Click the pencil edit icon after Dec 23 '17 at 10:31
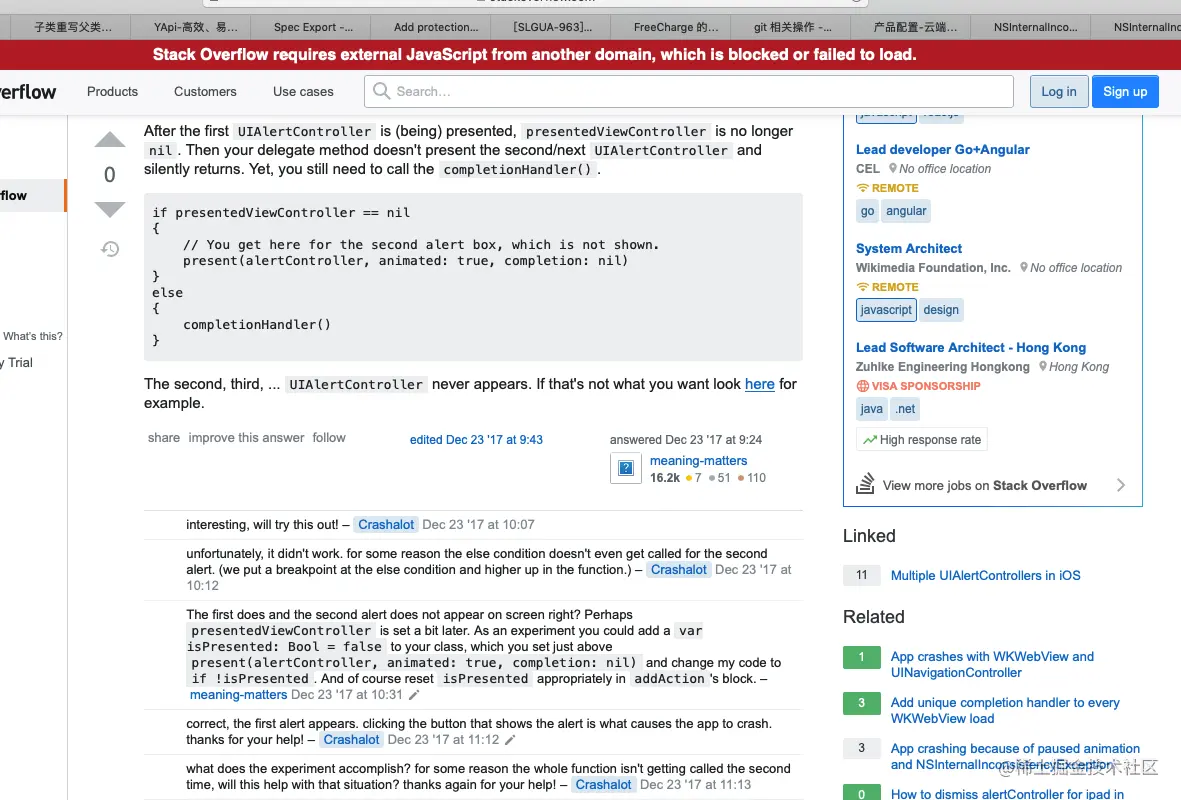Viewport: 1181px width, 800px height. [414, 695]
